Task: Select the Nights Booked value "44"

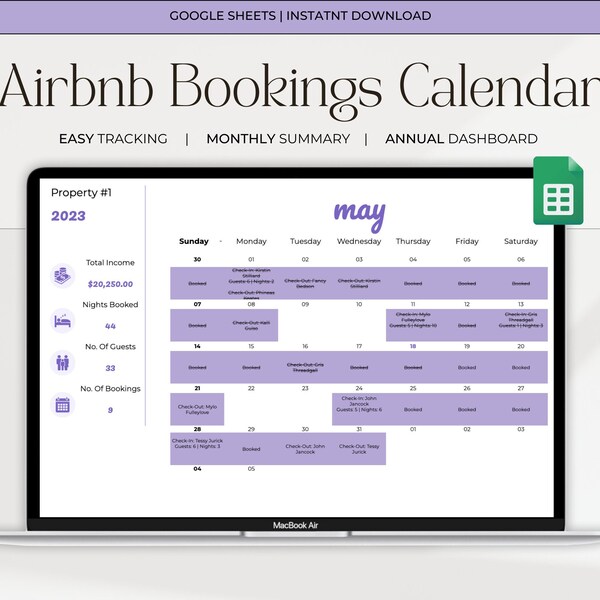Action: pyautogui.click(x=110, y=326)
